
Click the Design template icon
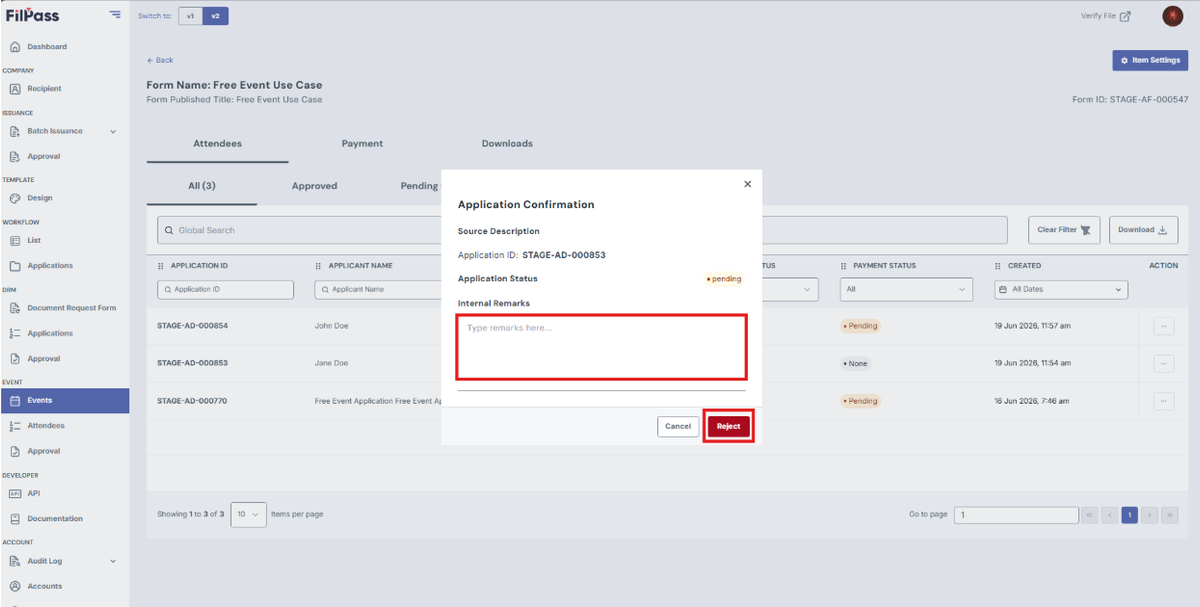click(x=15, y=198)
